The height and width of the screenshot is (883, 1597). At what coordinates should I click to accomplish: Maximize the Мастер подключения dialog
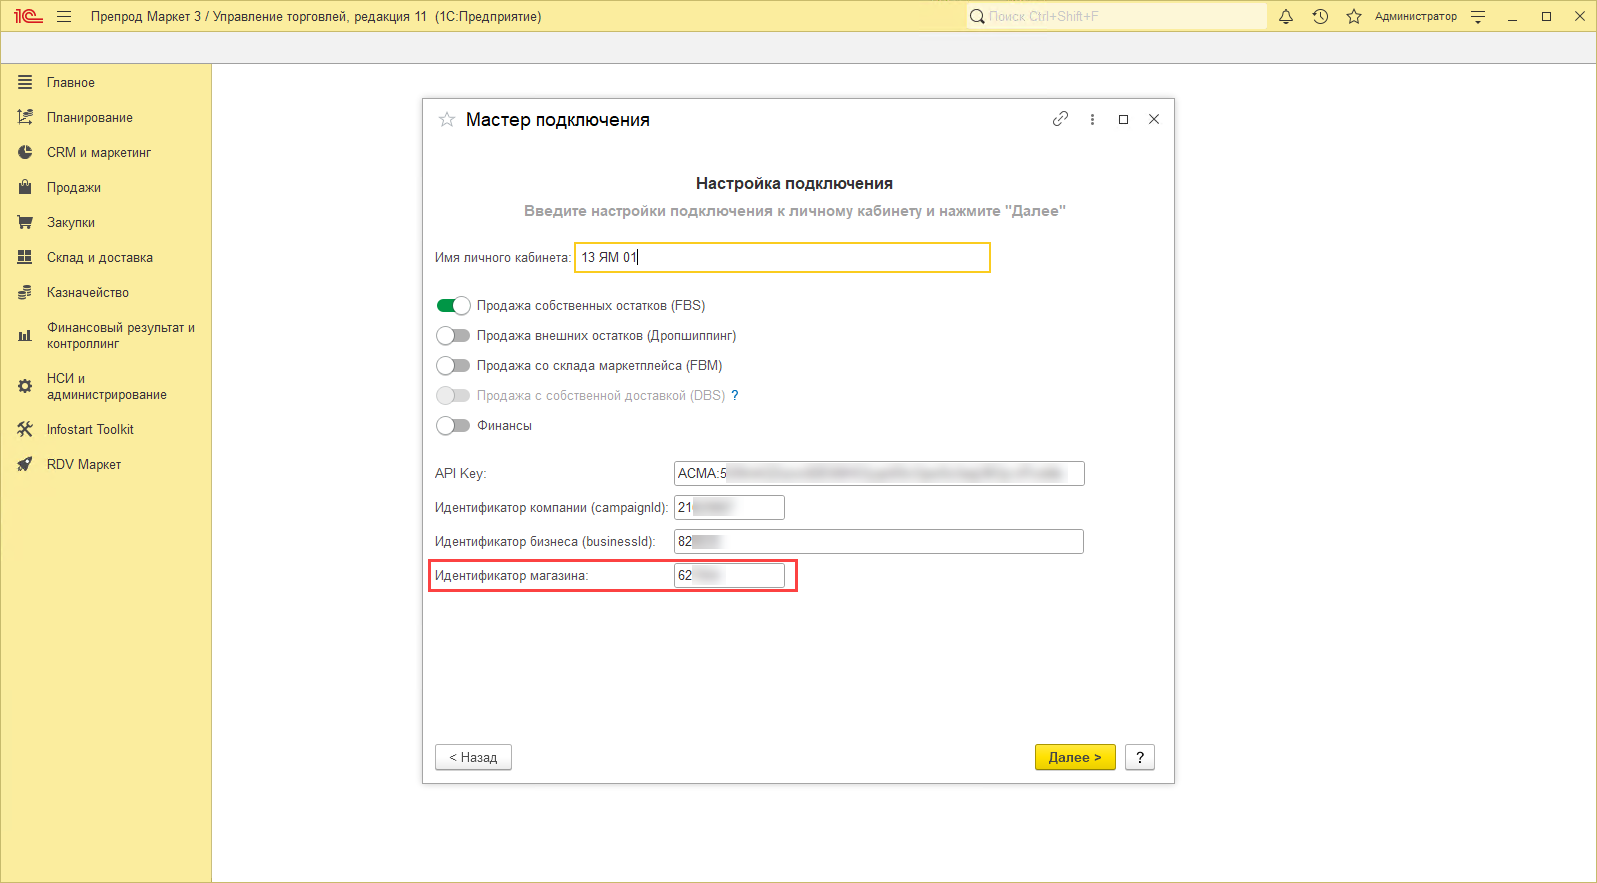1123,119
